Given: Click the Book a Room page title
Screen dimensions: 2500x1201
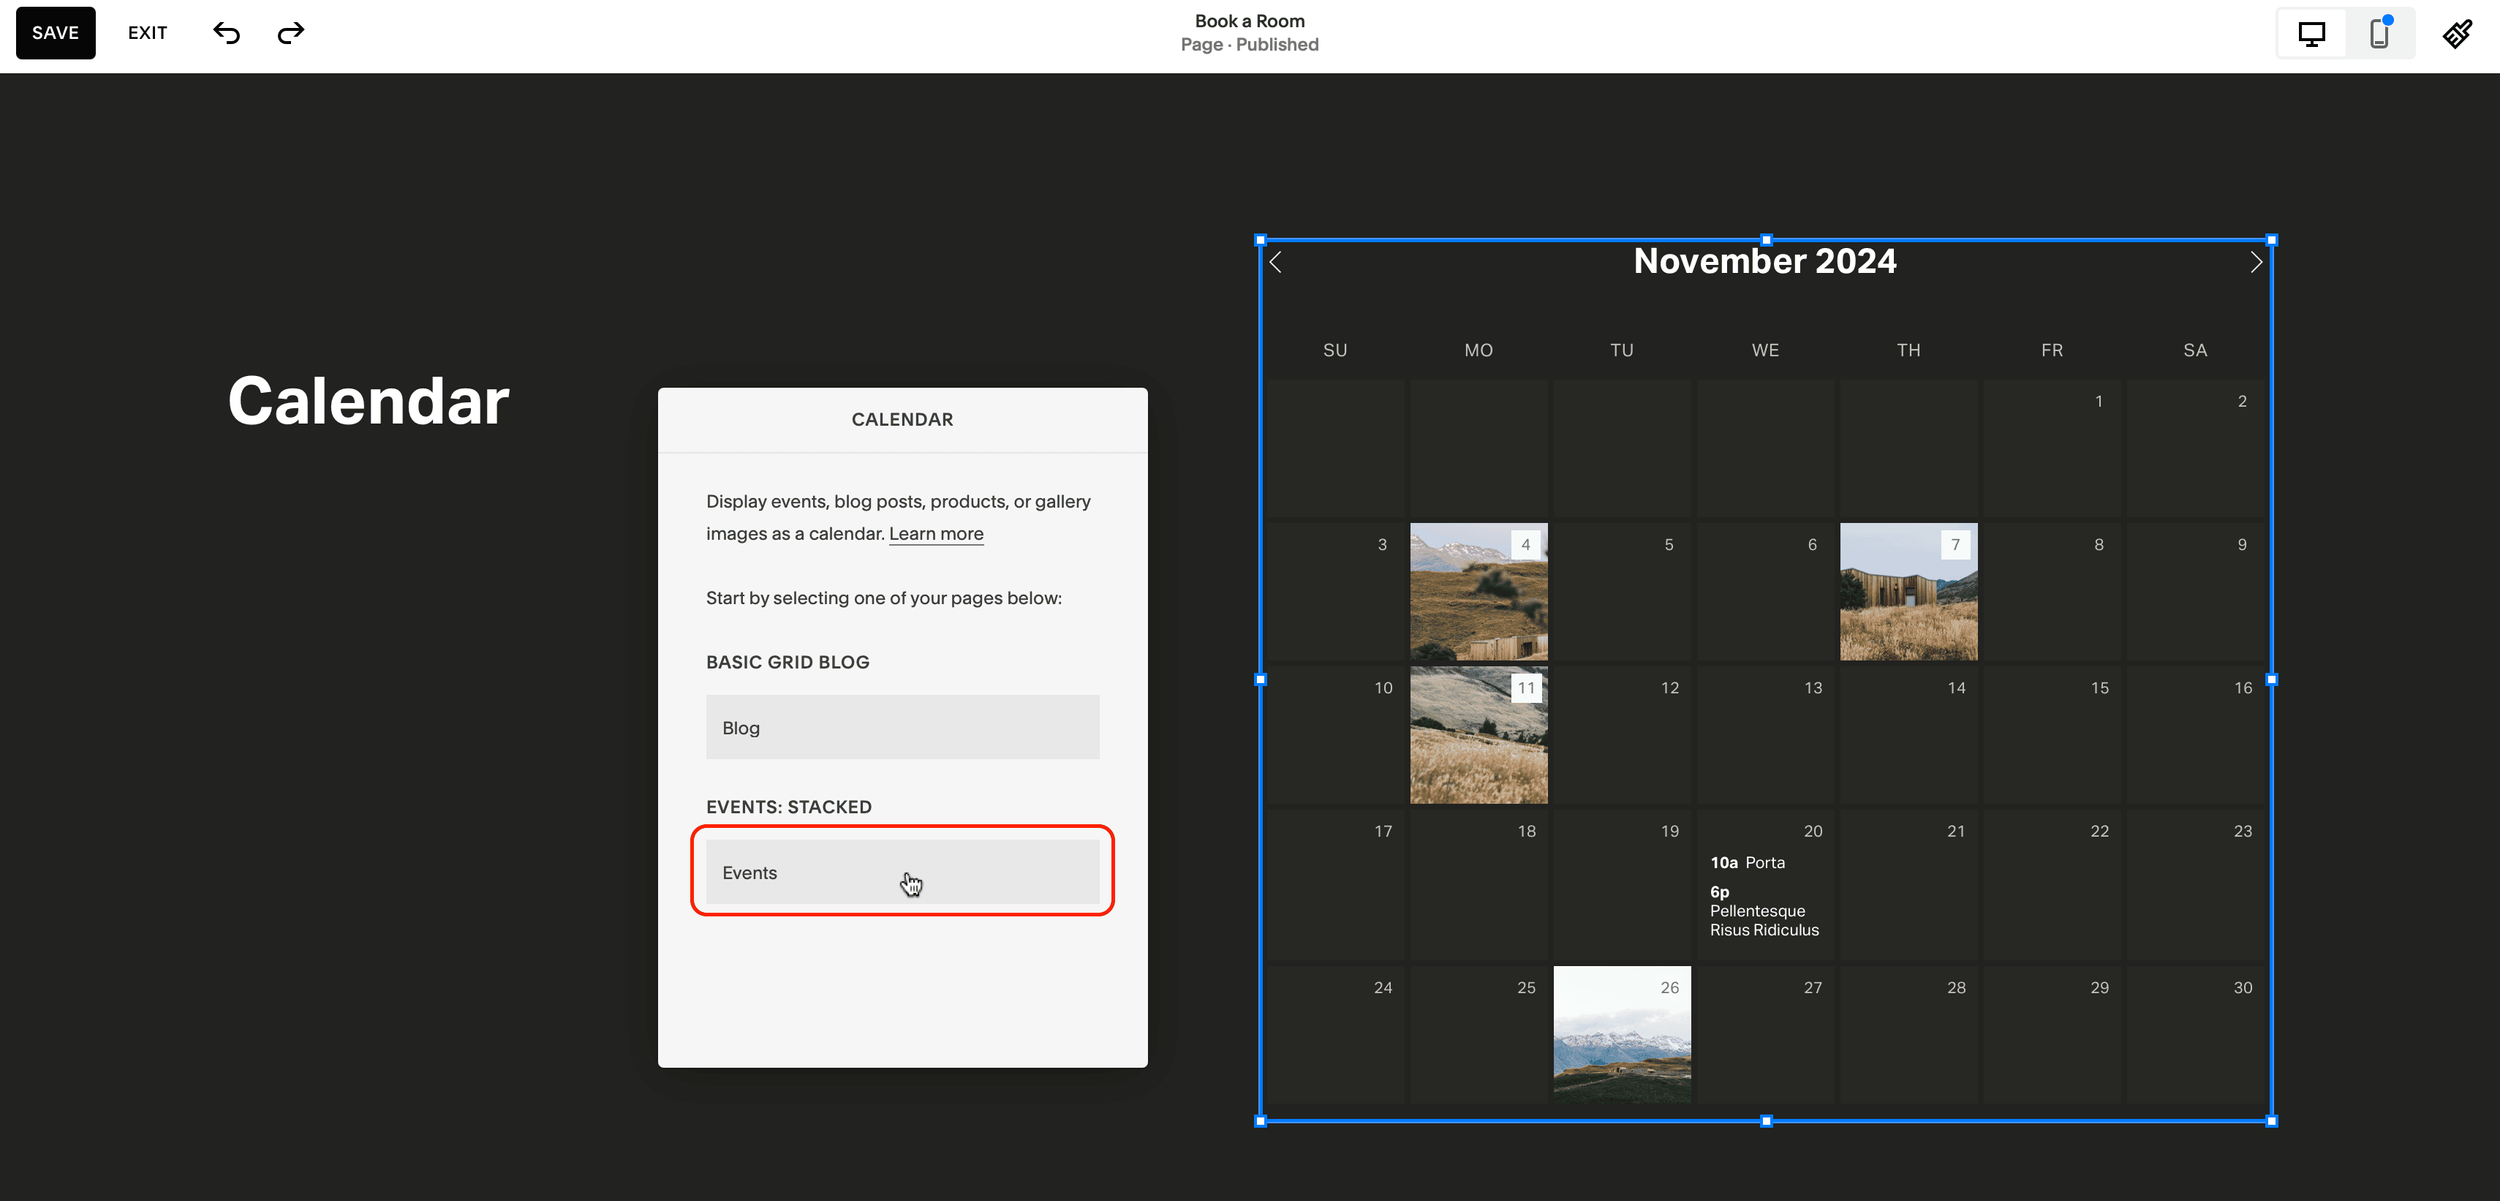Looking at the screenshot, I should 1249,20.
